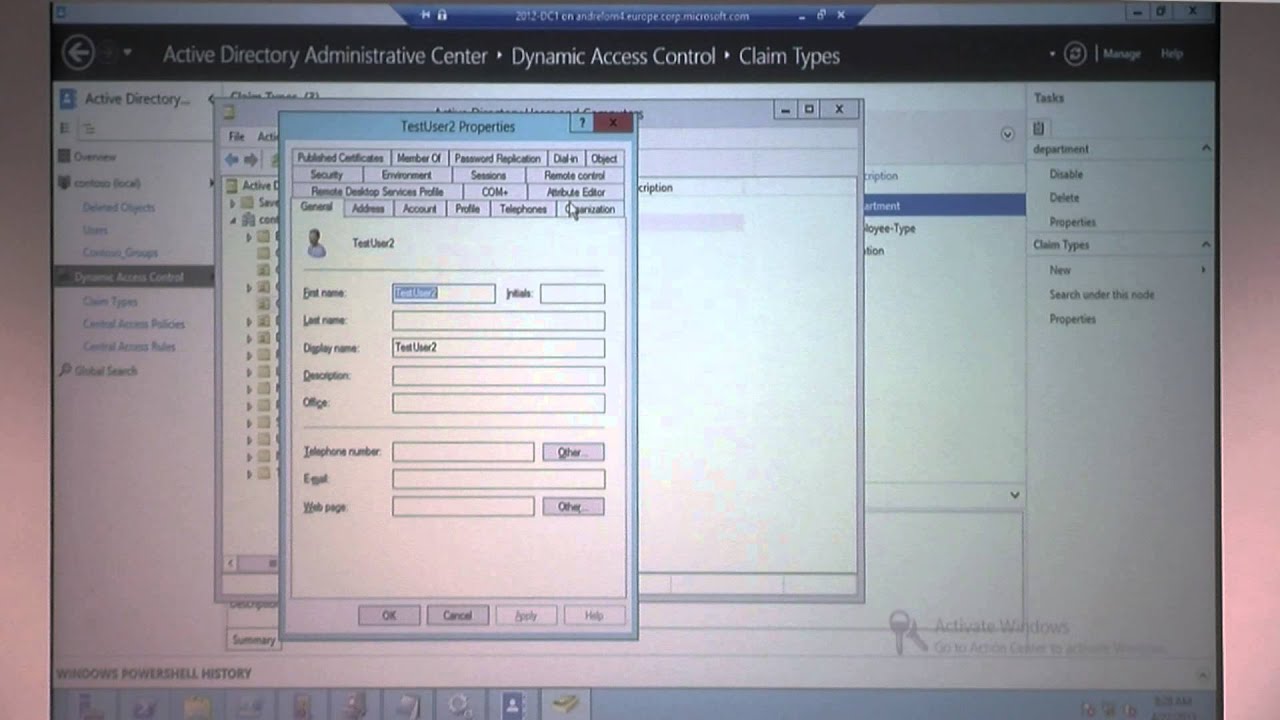Image resolution: width=1280 pixels, height=720 pixels.
Task: Open the TestUser2 Properties help question mark
Action: (x=581, y=123)
